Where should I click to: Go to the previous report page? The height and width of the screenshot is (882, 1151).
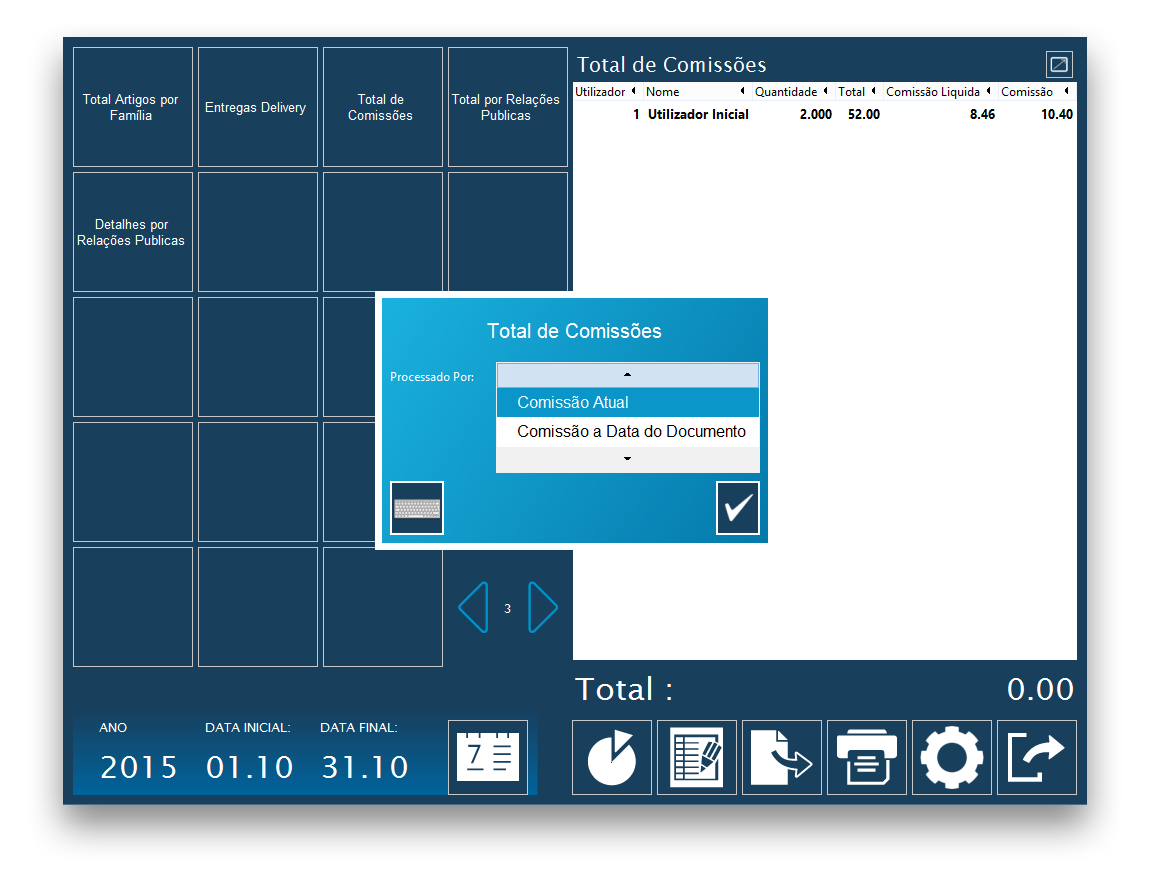[473, 607]
